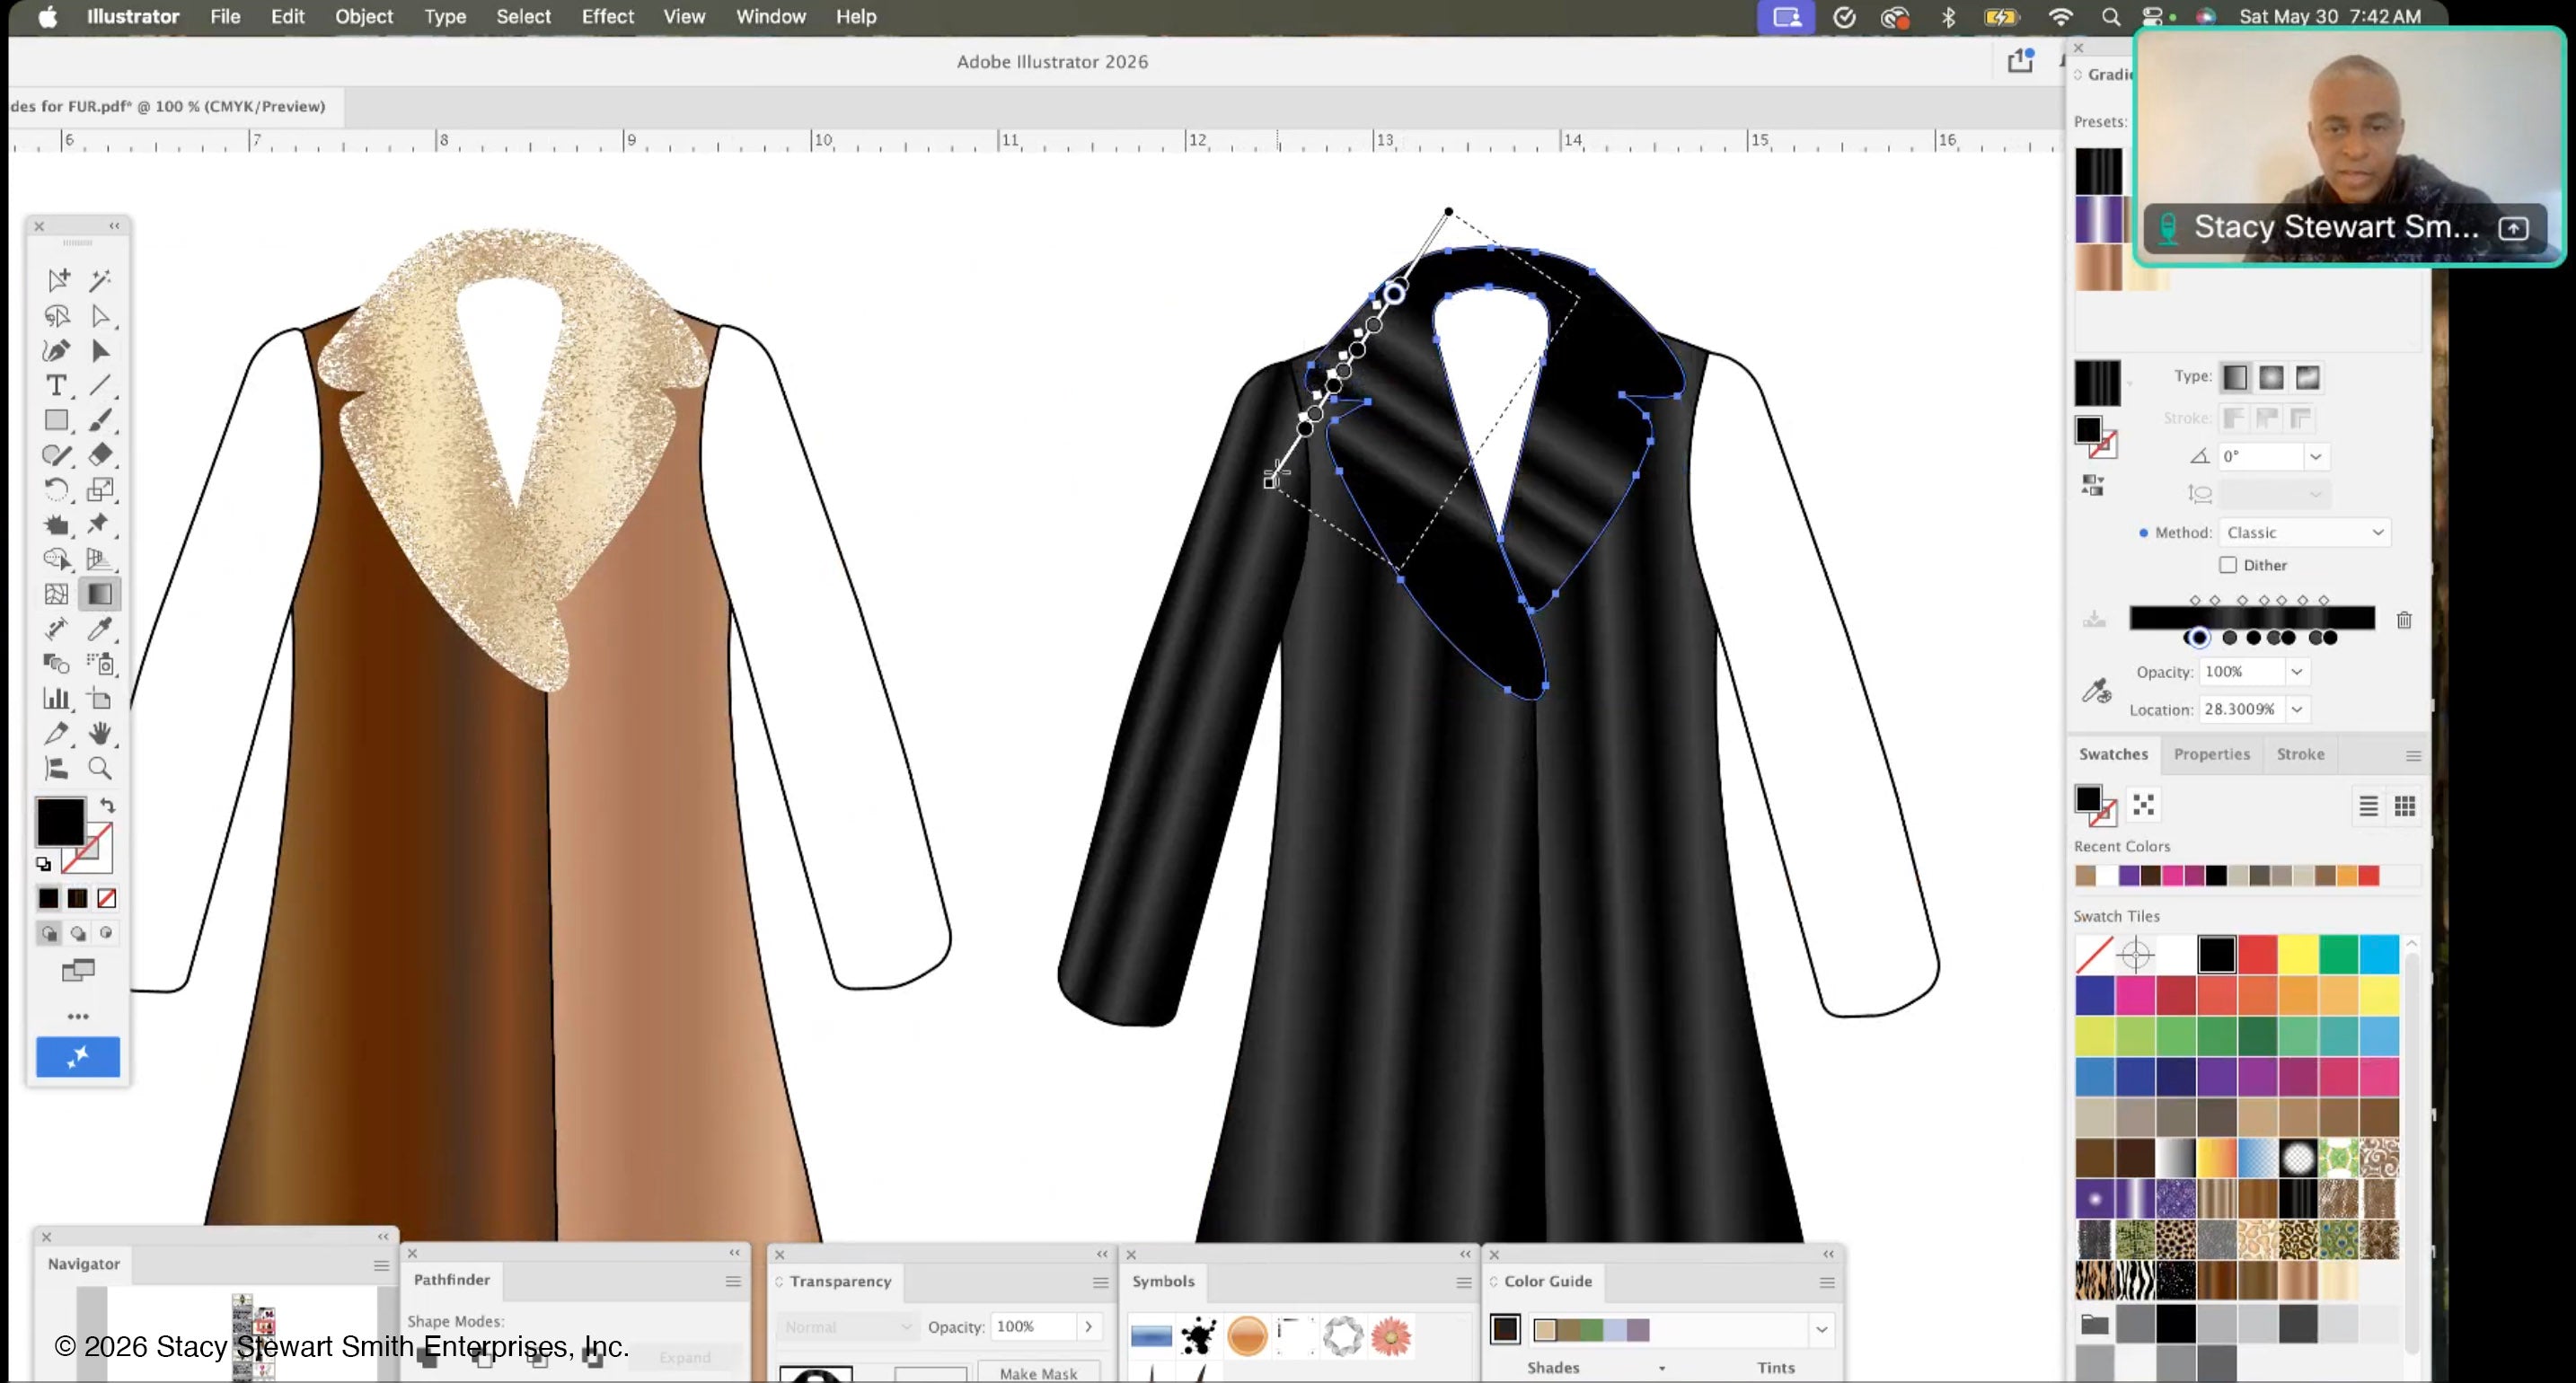Select the Blend tool
The image size is (2576, 1383).
point(57,664)
